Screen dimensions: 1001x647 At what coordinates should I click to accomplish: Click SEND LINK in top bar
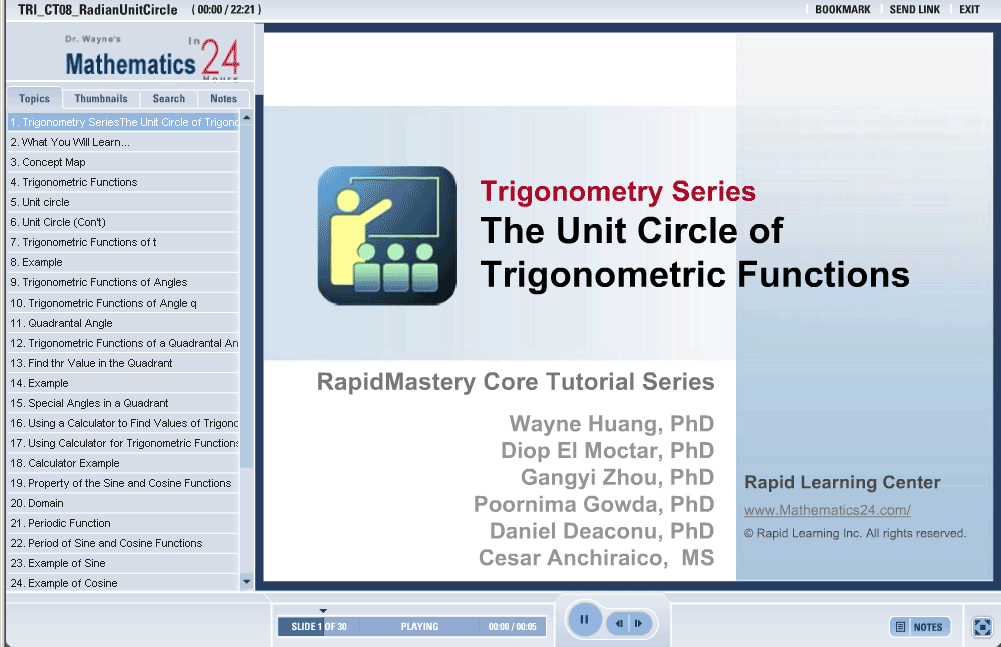point(915,10)
